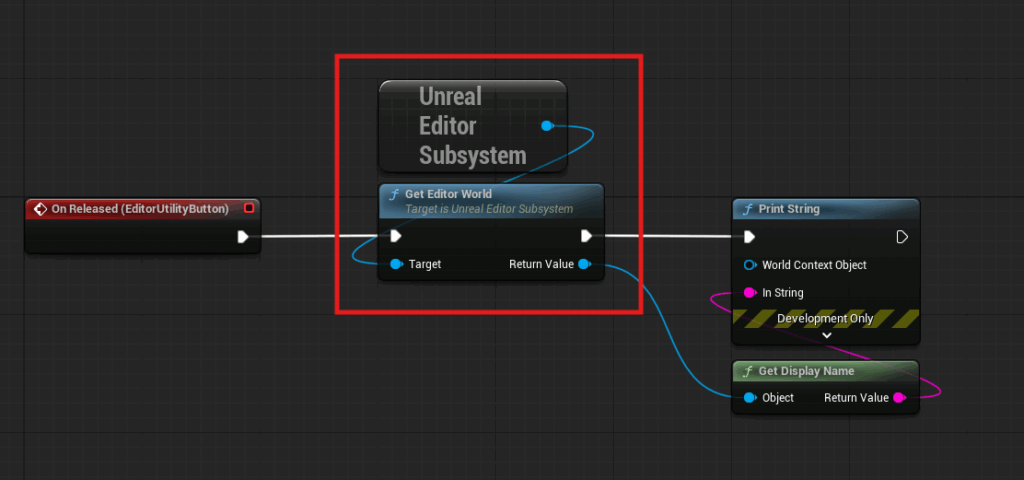This screenshot has width=1024, height=480.
Task: Click the function icon on Print String
Action: tap(748, 209)
